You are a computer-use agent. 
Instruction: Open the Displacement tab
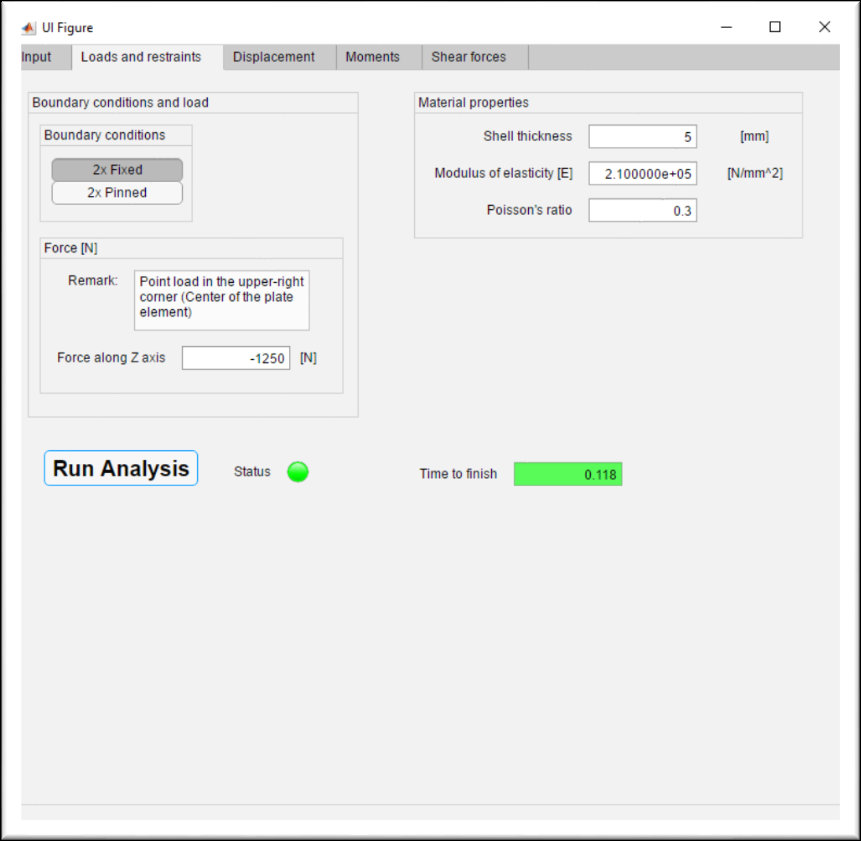(x=274, y=57)
